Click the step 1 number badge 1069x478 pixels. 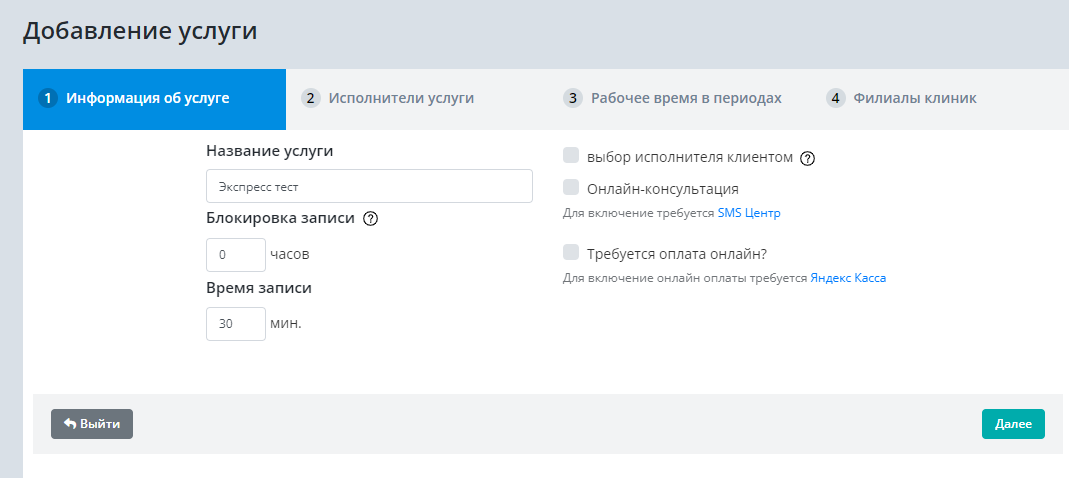47,98
